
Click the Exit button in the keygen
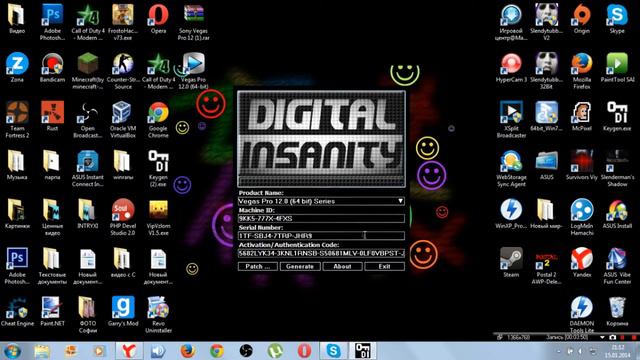click(x=384, y=267)
